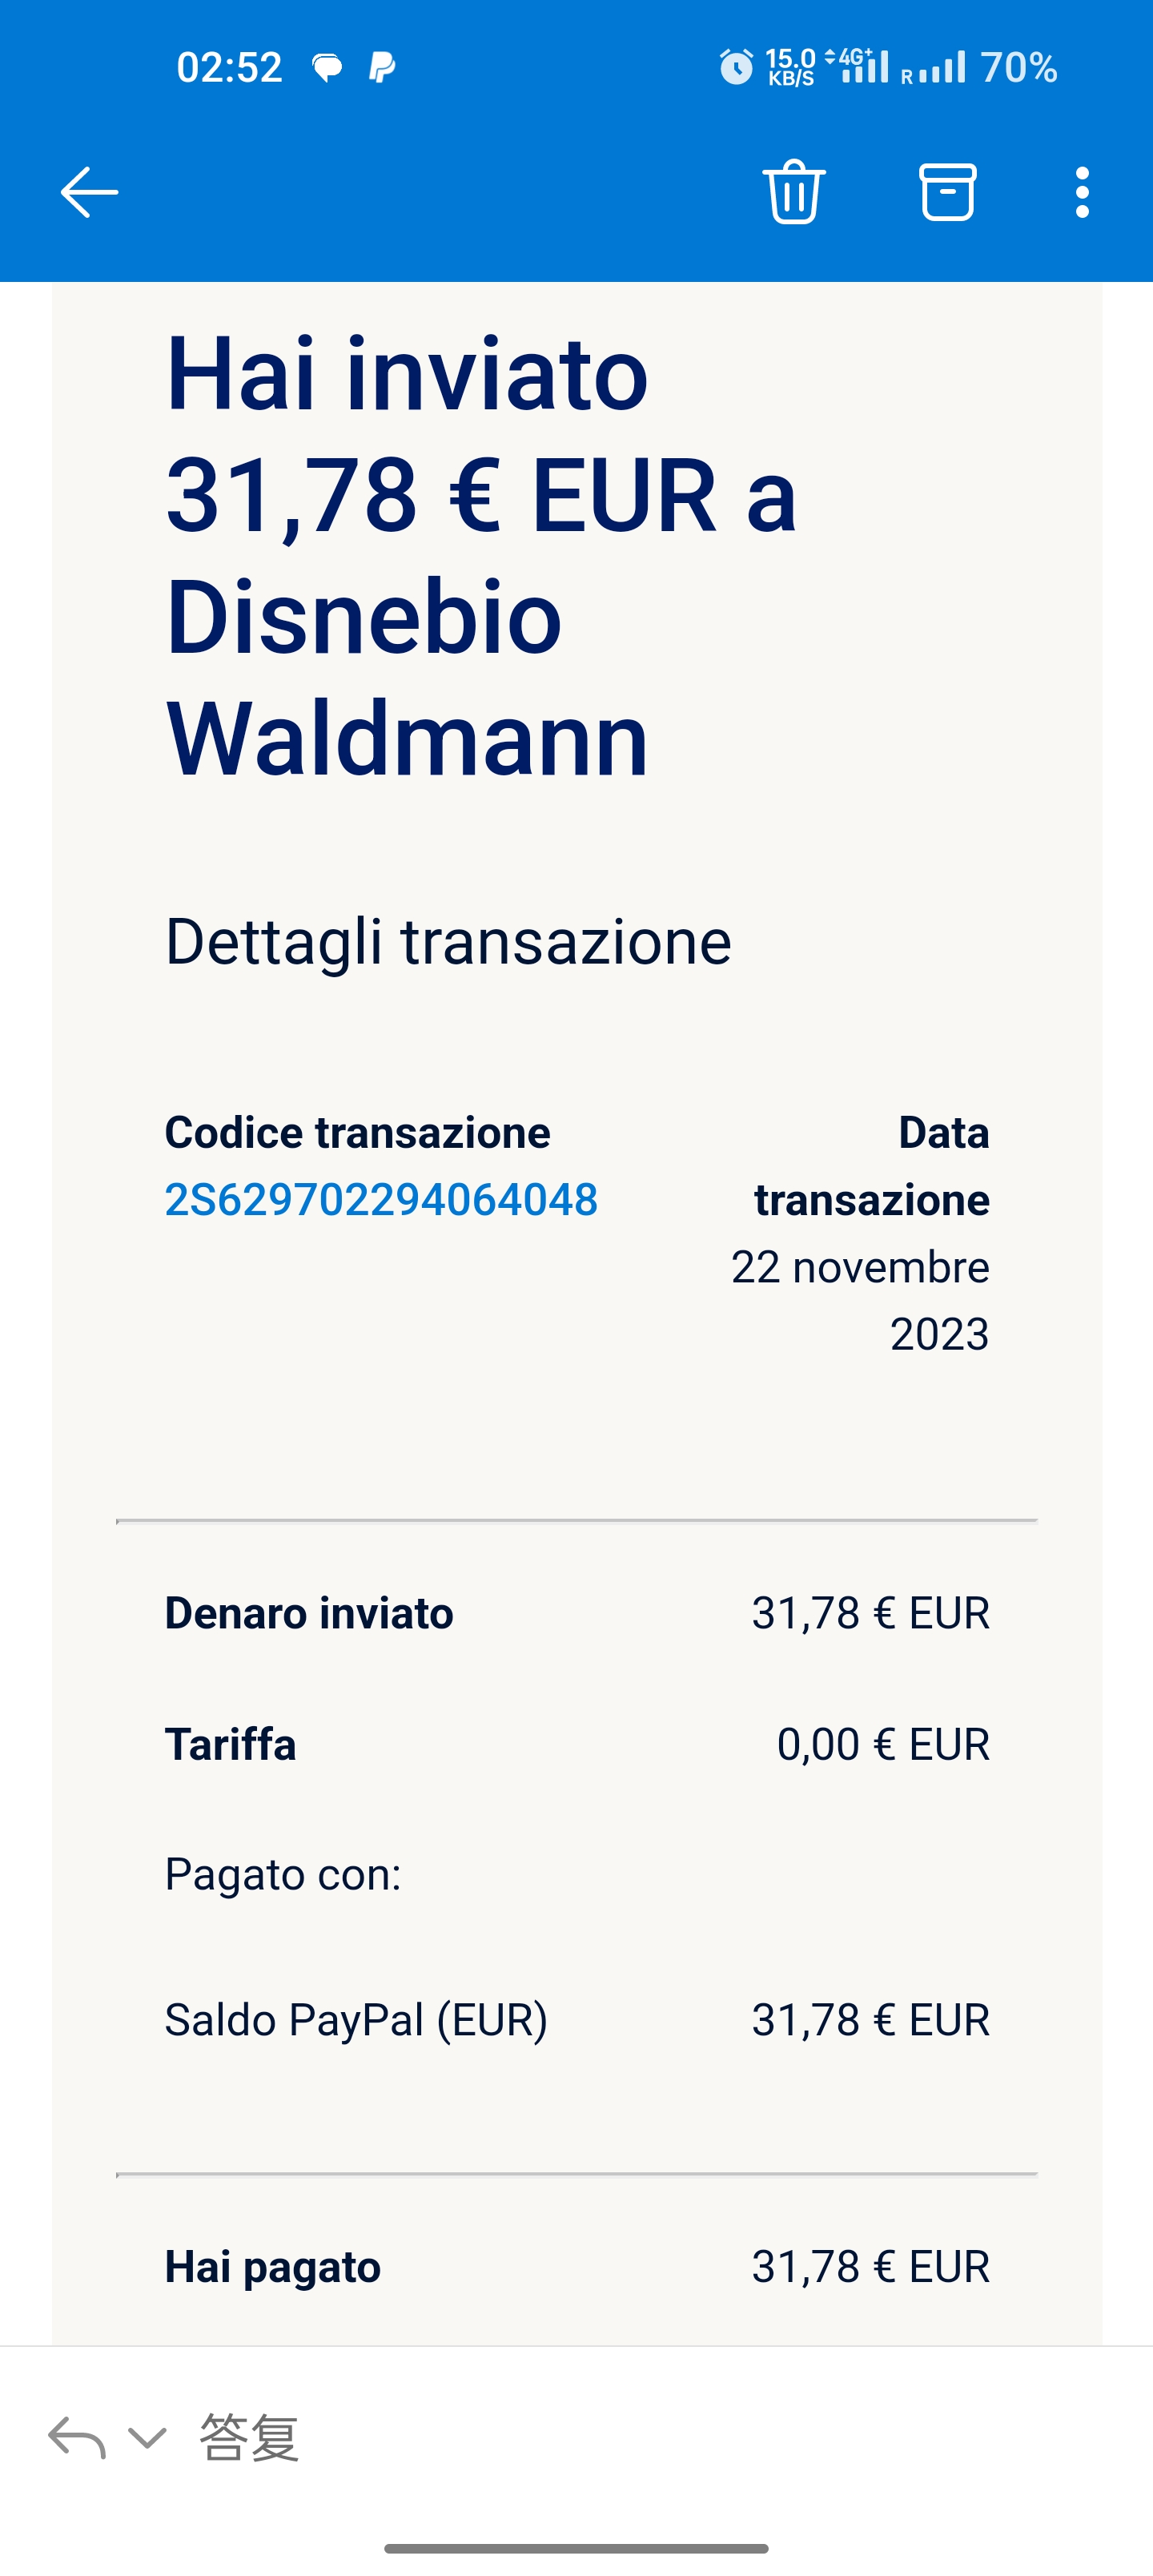The width and height of the screenshot is (1153, 2576).
Task: Tap the battery 70% indicator
Action: point(1018,67)
